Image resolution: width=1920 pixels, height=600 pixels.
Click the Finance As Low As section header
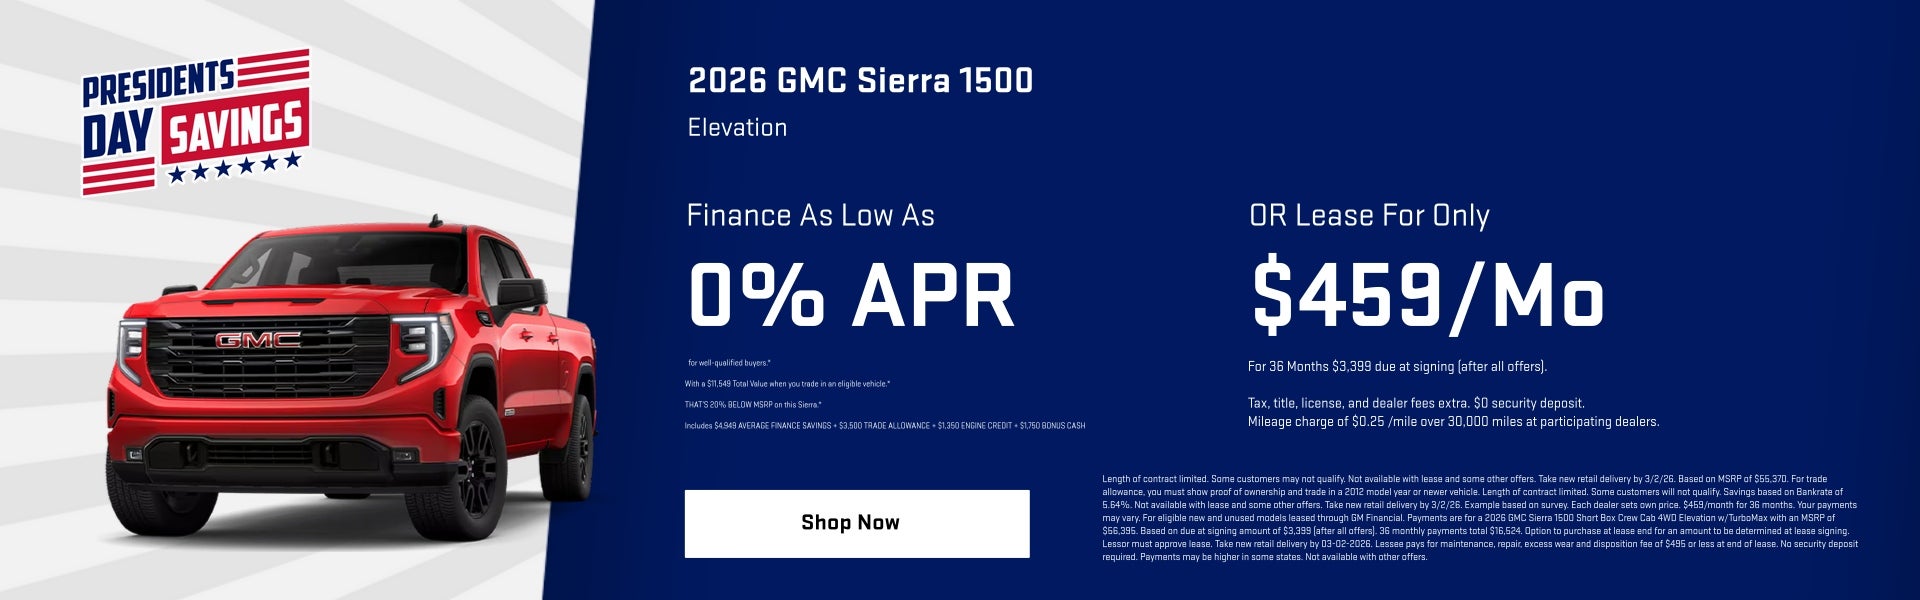point(810,216)
